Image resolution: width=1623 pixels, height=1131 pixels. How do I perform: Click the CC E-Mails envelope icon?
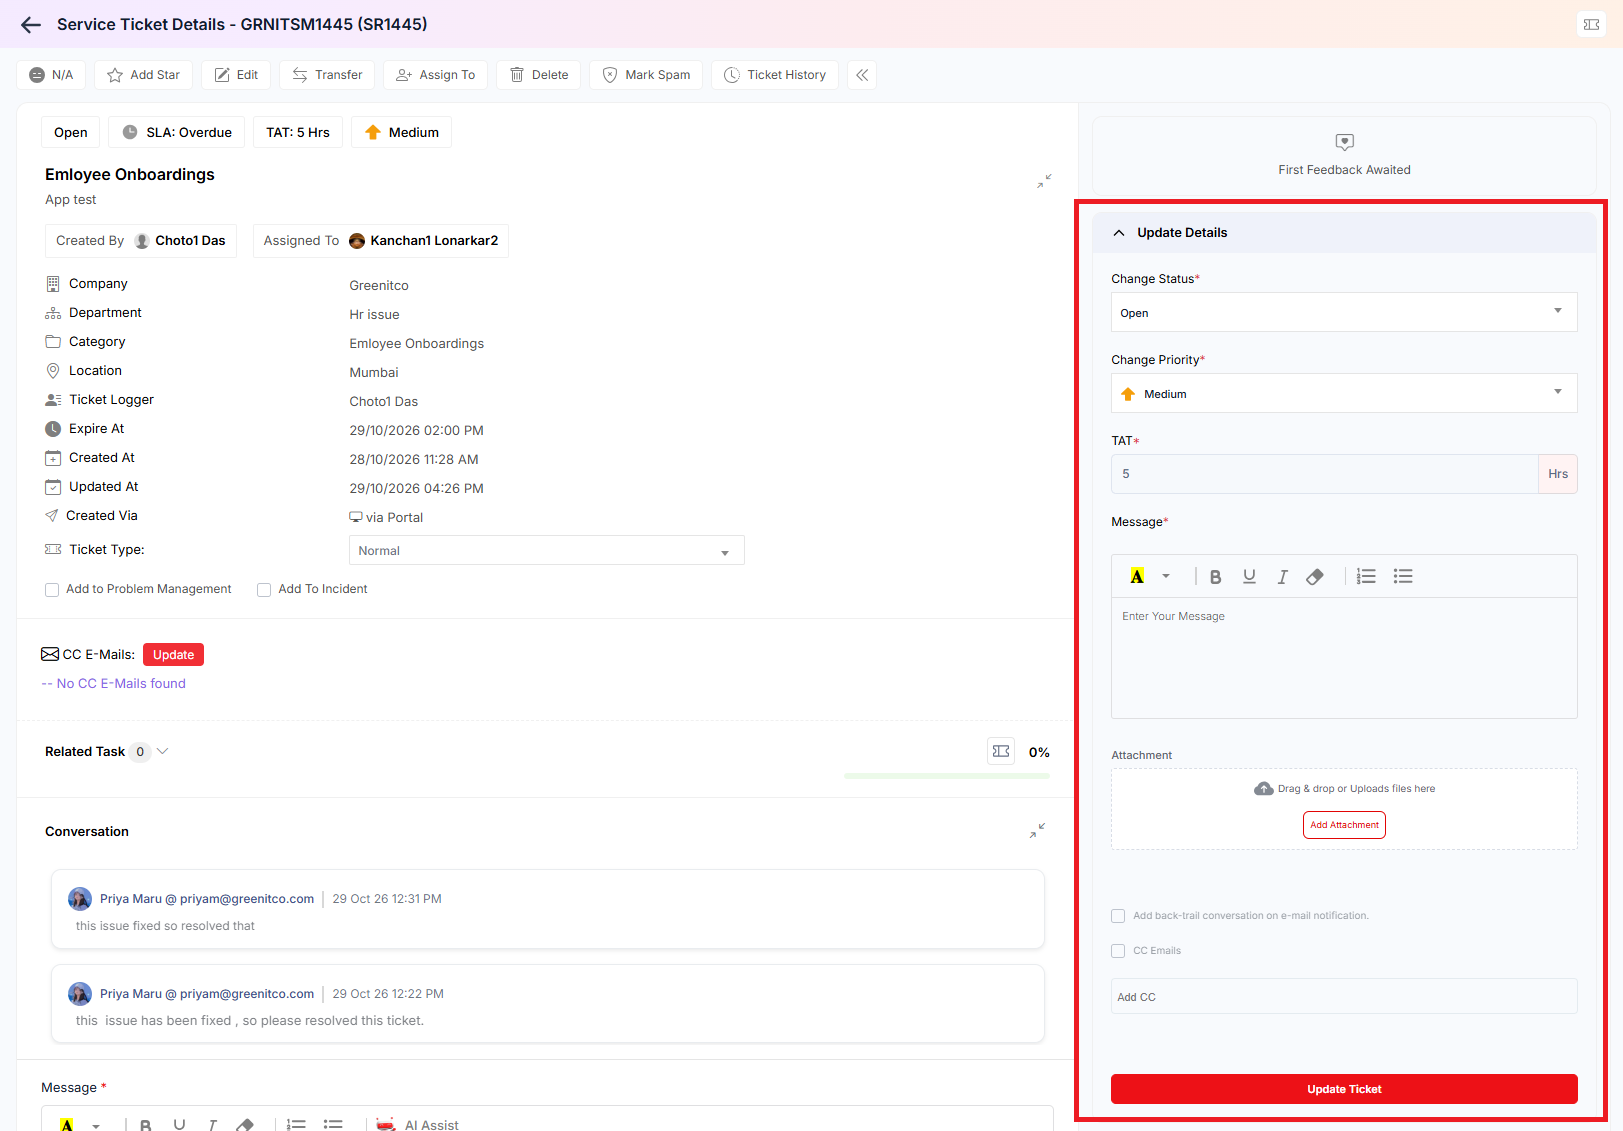pyautogui.click(x=50, y=655)
